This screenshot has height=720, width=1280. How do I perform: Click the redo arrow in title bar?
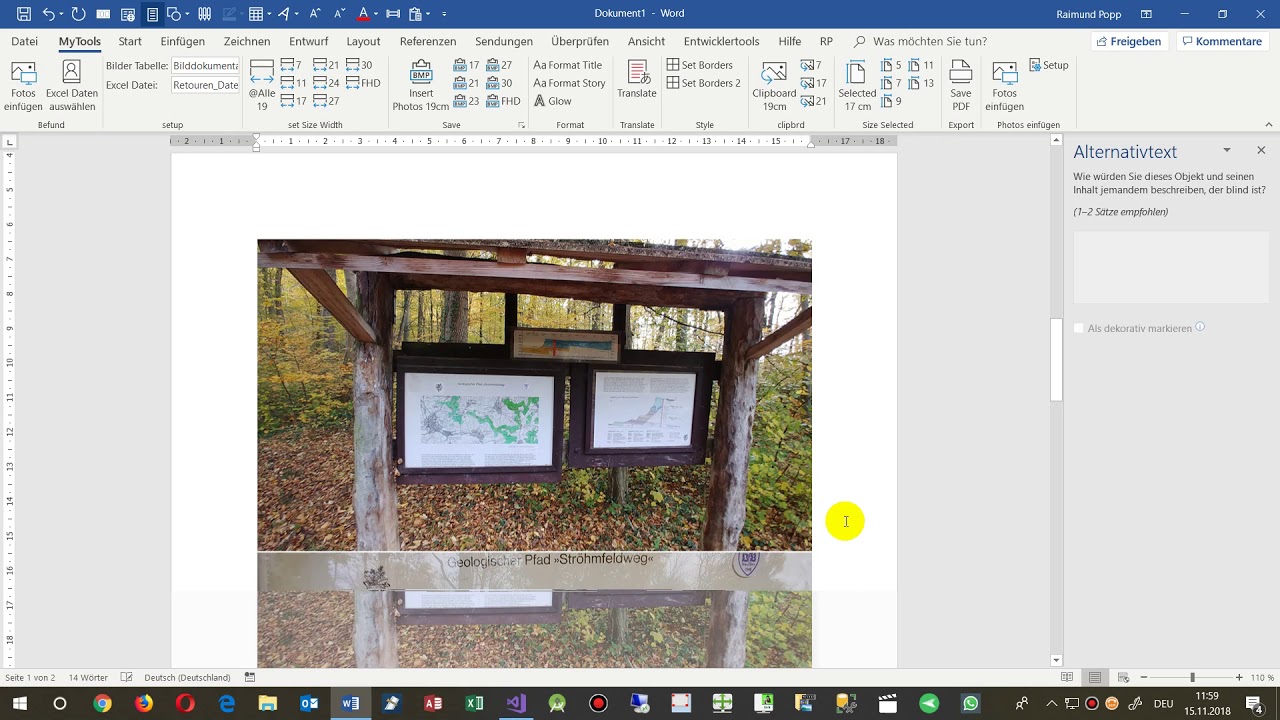pyautogui.click(x=79, y=14)
